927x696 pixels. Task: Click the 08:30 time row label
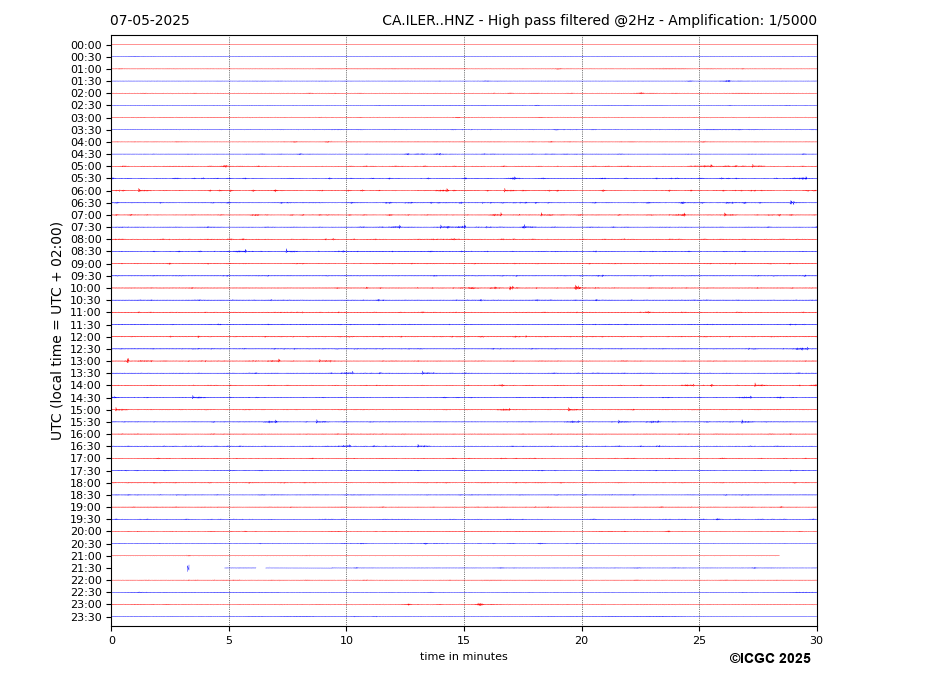pyautogui.click(x=86, y=252)
